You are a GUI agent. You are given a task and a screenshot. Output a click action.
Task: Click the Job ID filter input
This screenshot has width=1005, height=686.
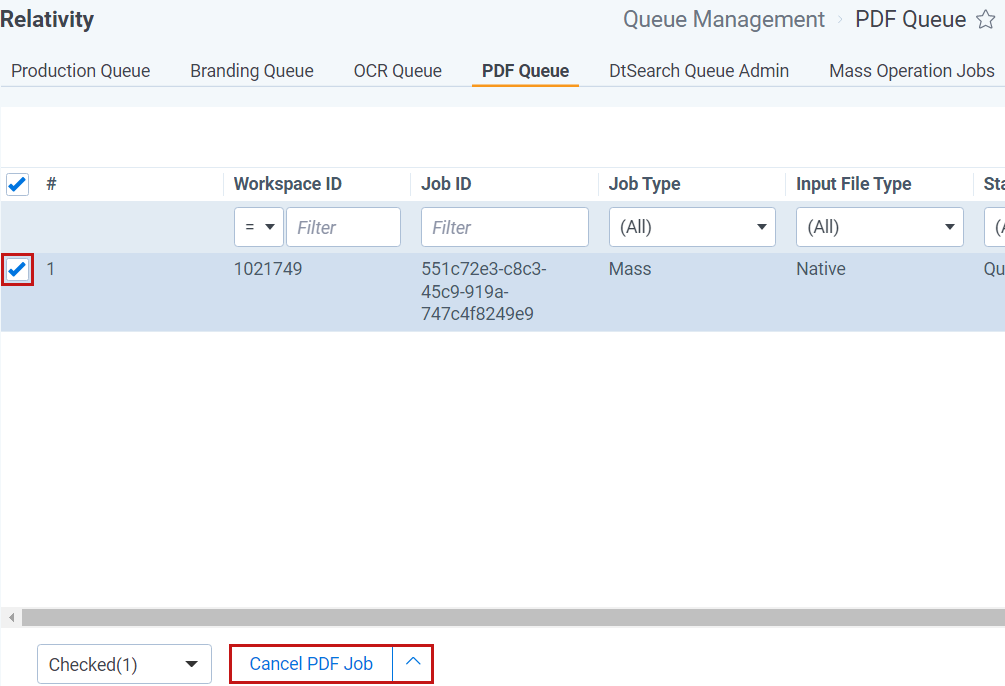504,227
